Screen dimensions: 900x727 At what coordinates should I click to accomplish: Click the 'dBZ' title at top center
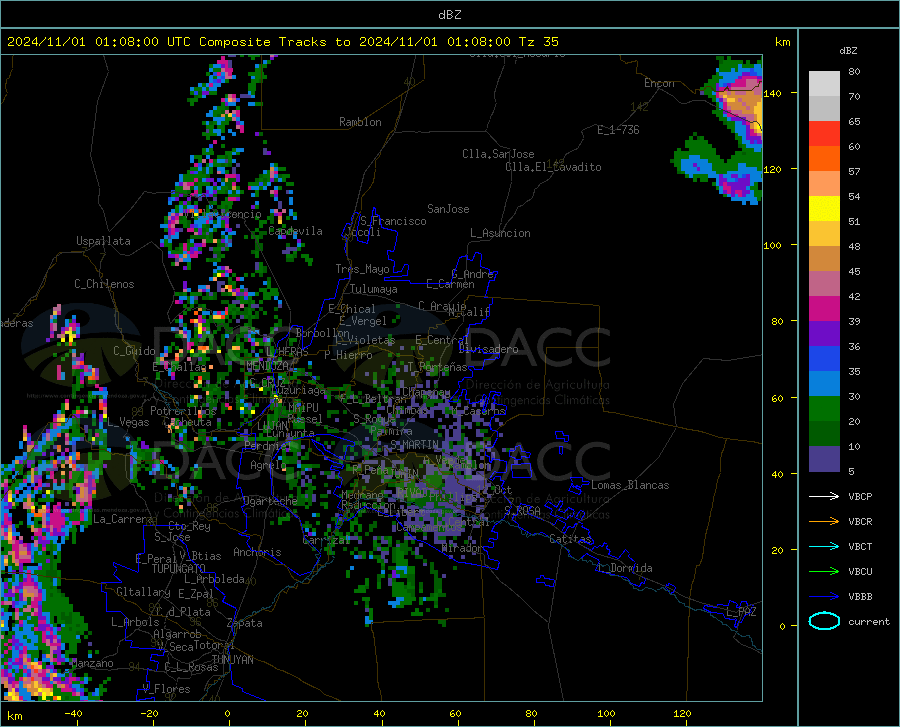point(449,15)
